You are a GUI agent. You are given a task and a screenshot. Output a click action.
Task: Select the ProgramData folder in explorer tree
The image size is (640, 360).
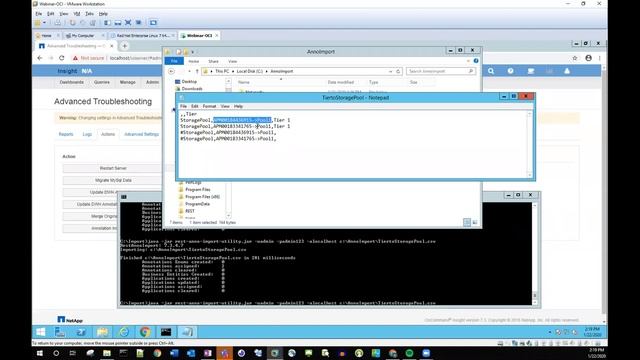[197, 204]
